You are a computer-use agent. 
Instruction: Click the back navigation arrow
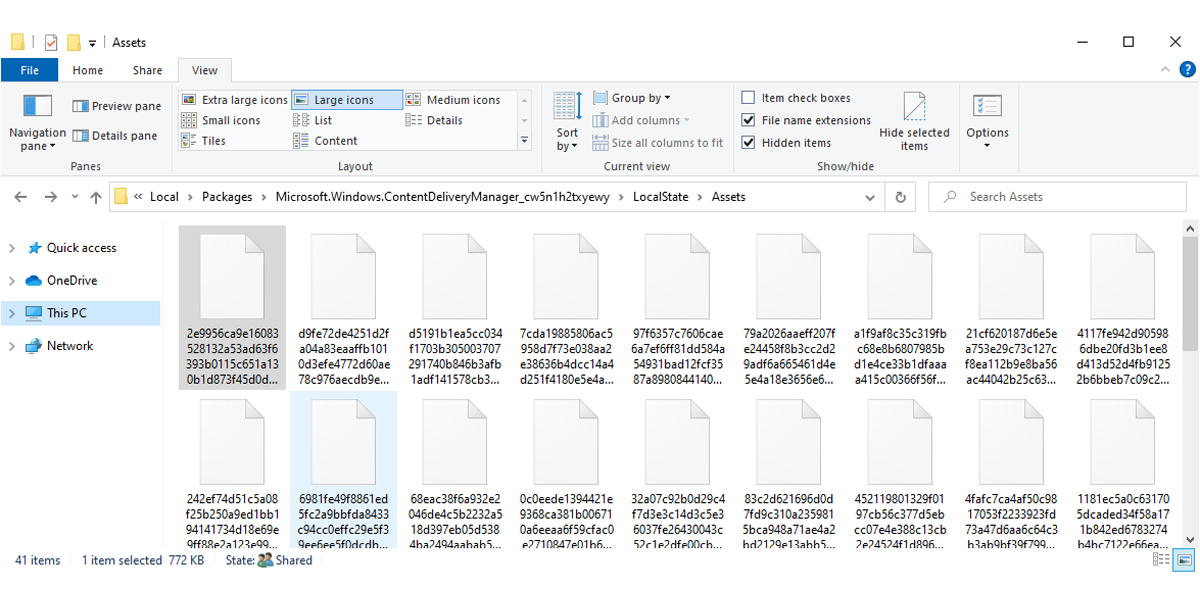pyautogui.click(x=20, y=197)
